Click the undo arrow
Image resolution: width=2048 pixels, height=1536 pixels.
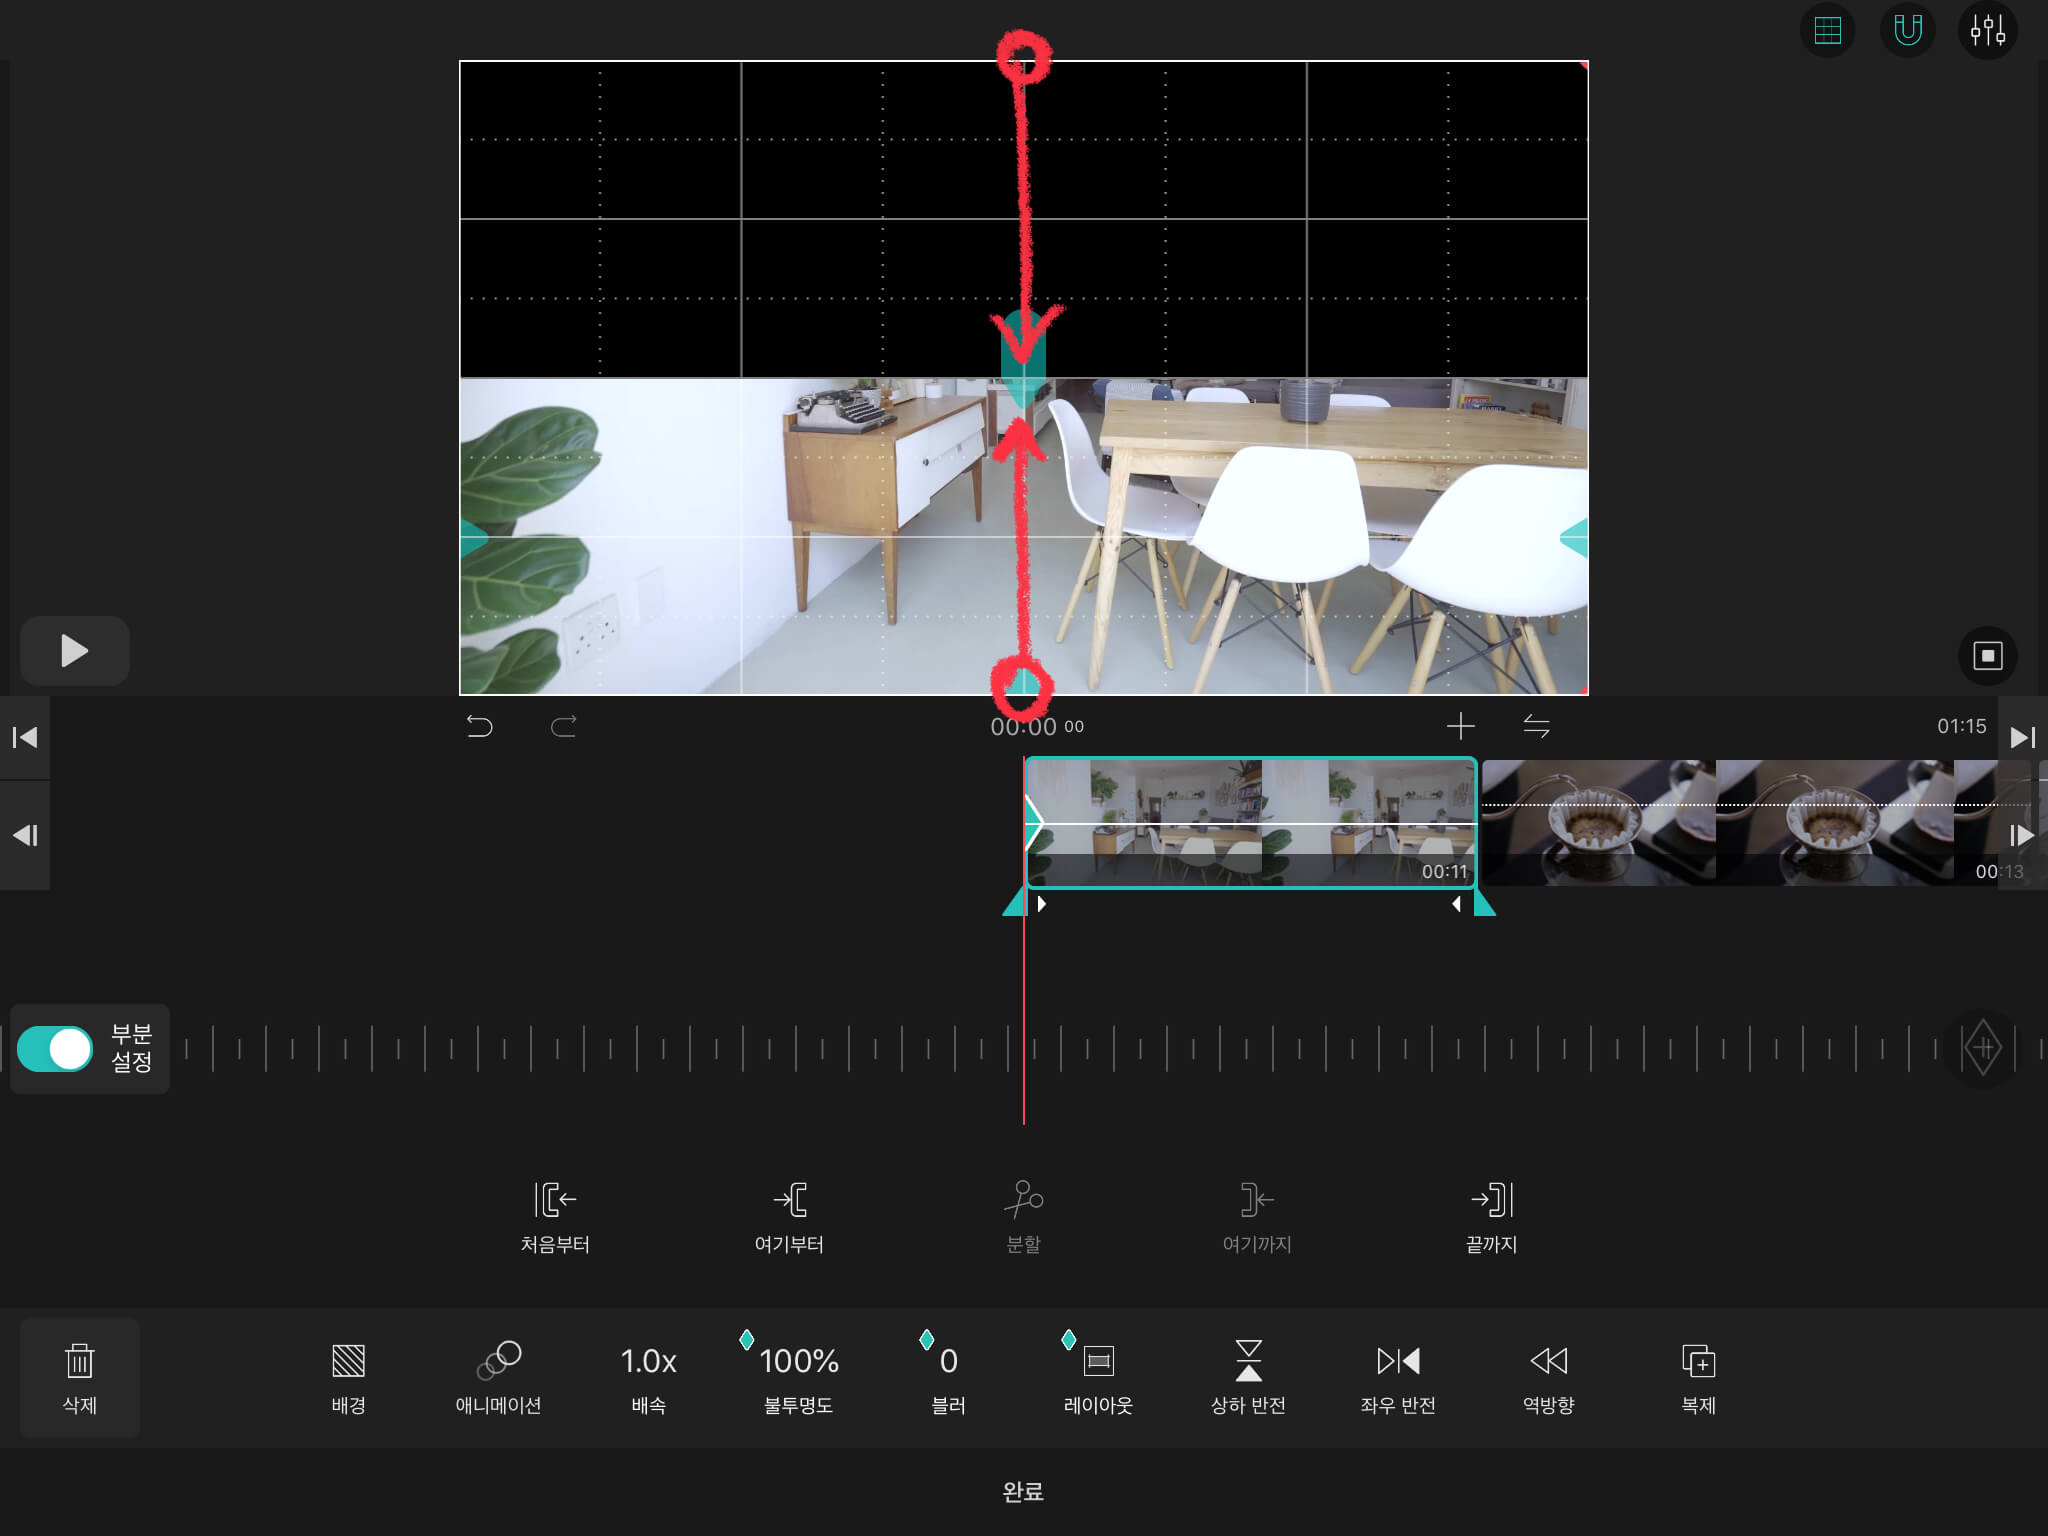coord(479,726)
